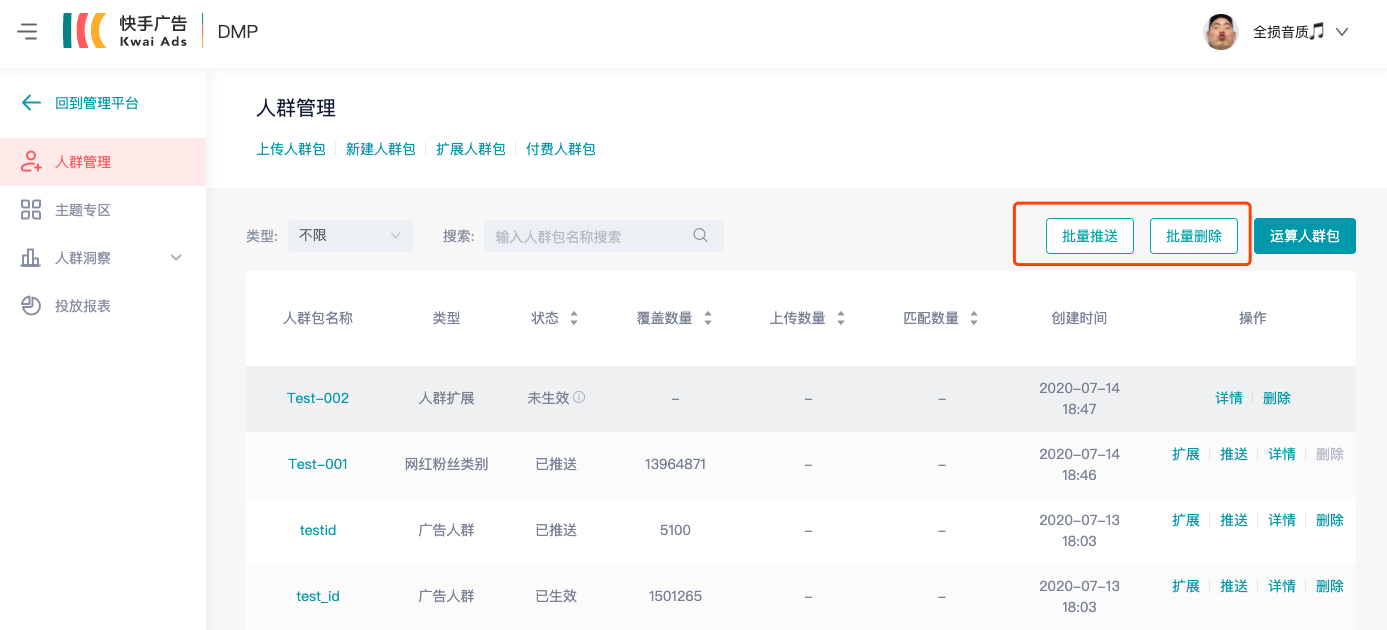The width and height of the screenshot is (1387, 630).
Task: Click the back arrow to management platform
Action: point(31,102)
